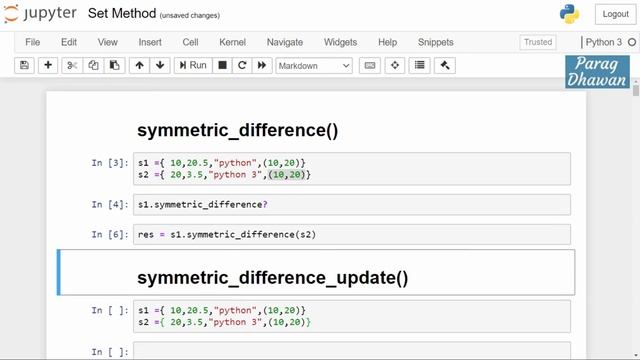This screenshot has height=360, width=640.
Task: Run the selected cell
Action: tap(193, 65)
